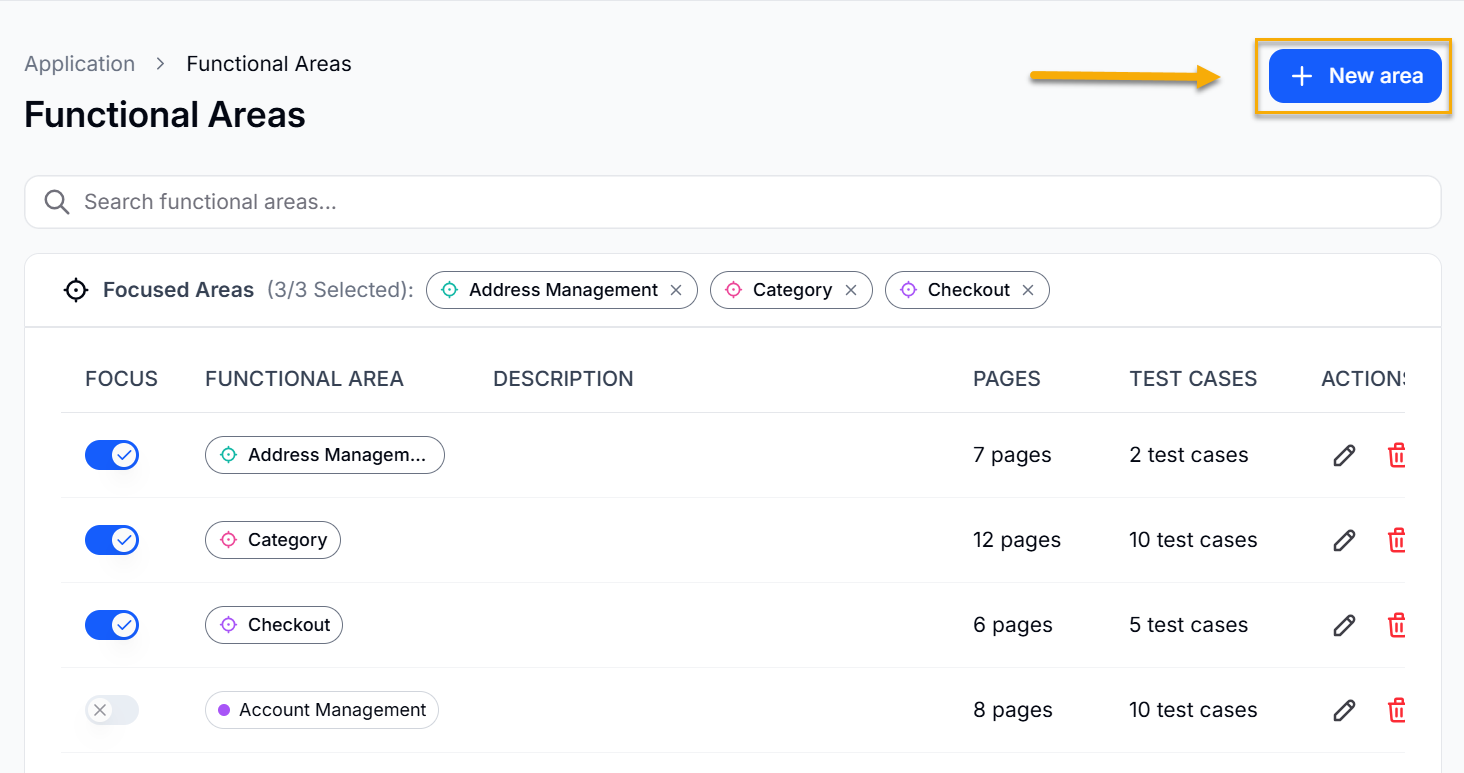Edit the Account Management area
1464x773 pixels.
1344,711
